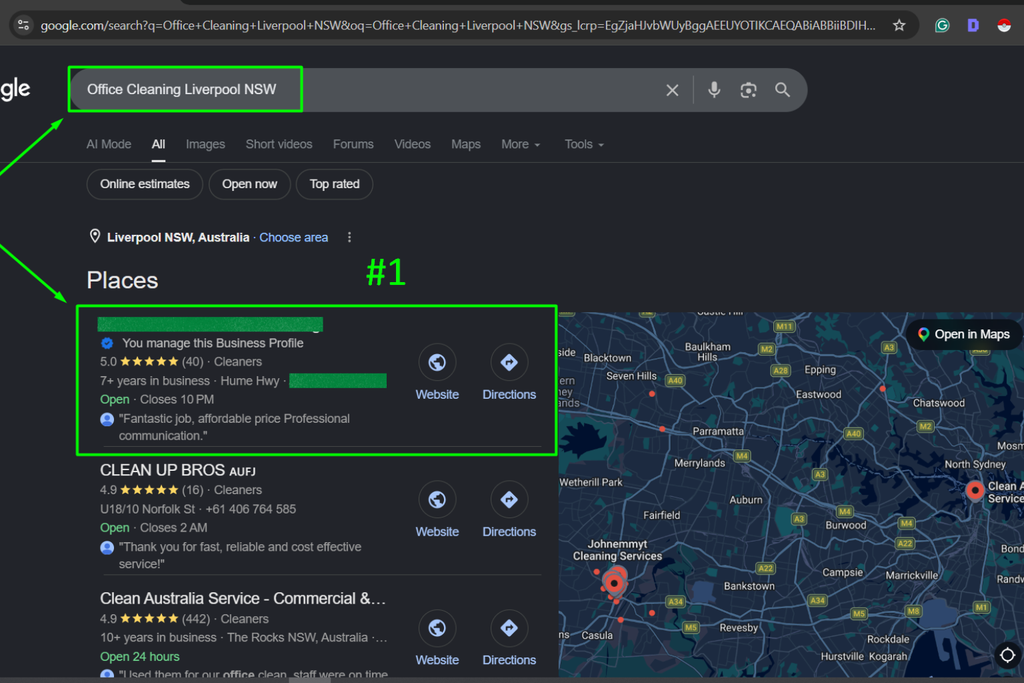Viewport: 1024px width, 683px height.
Task: Bookmark this page with the star icon
Action: [899, 25]
